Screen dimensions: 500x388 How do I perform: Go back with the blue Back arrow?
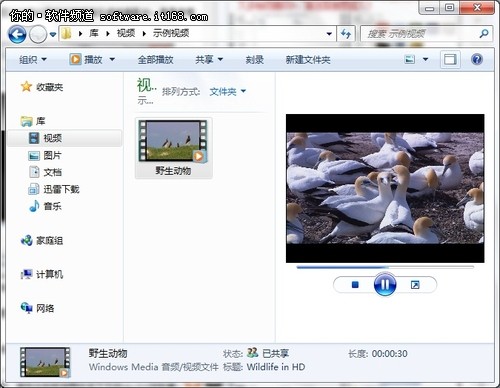17,34
